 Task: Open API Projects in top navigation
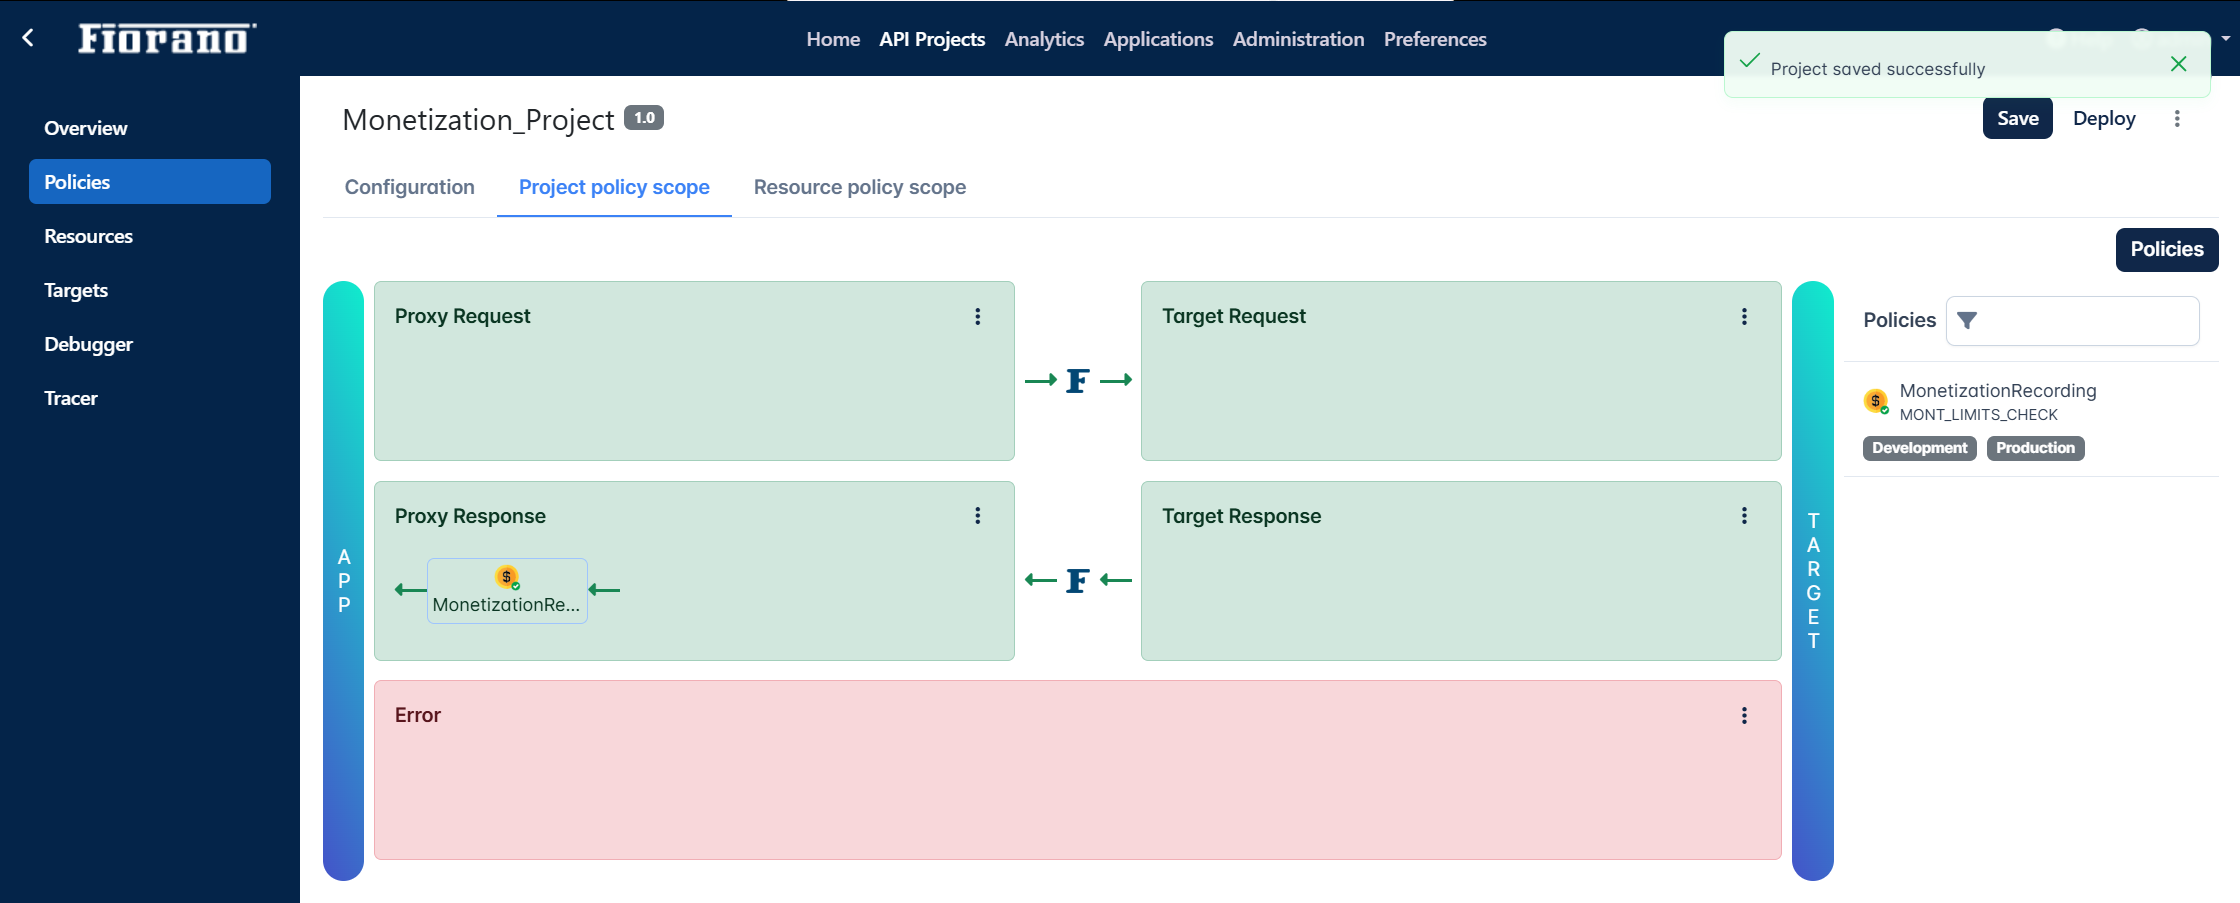pos(932,39)
